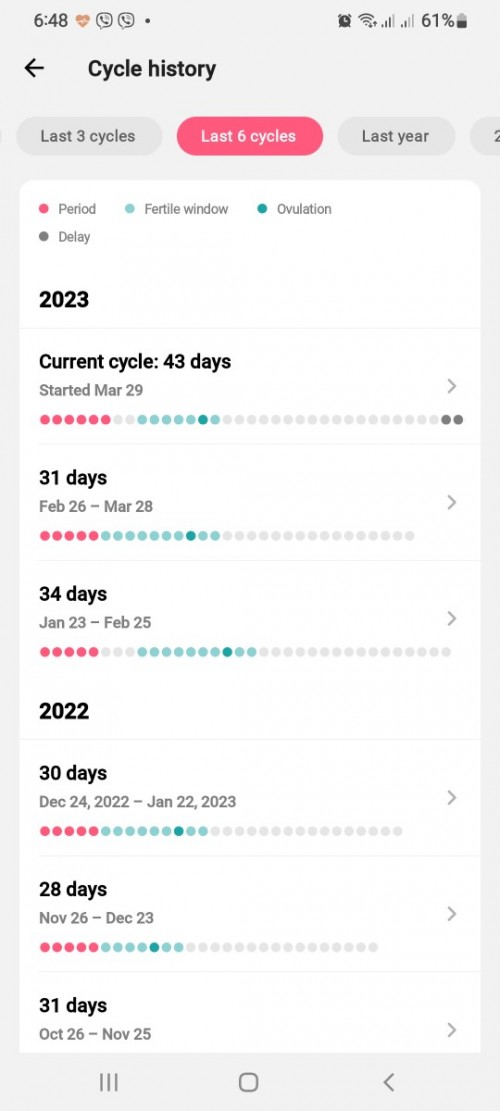
Task: Open the 28 days cycle entry
Action: pos(249,914)
